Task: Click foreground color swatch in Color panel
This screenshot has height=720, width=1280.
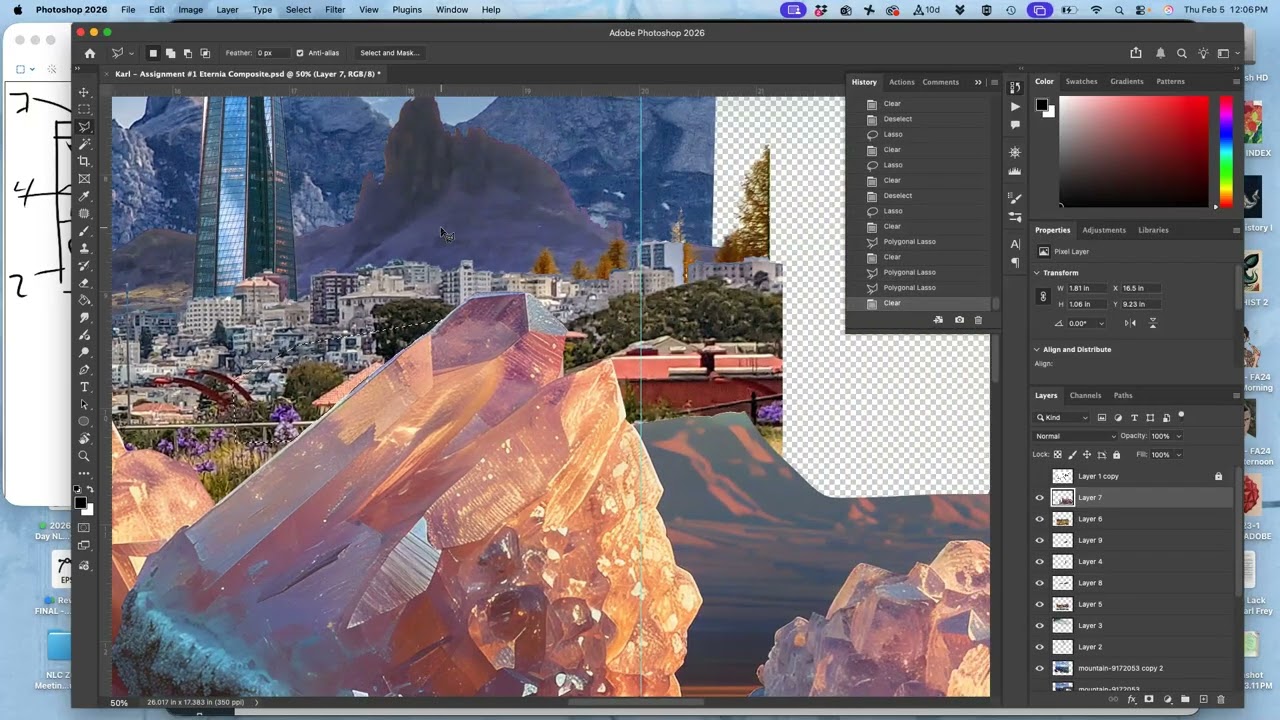Action: [x=1041, y=104]
